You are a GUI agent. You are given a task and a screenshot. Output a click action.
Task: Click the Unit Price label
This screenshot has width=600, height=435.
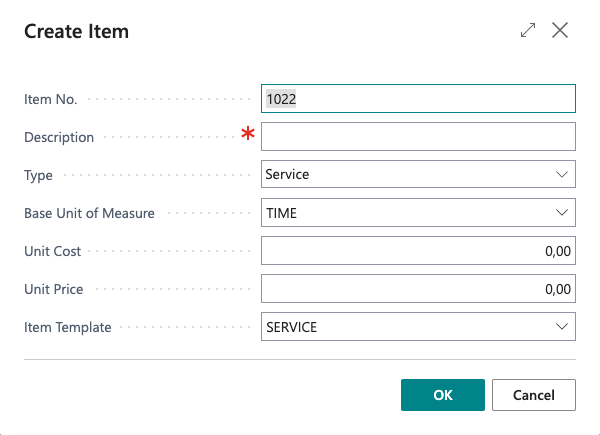point(54,289)
